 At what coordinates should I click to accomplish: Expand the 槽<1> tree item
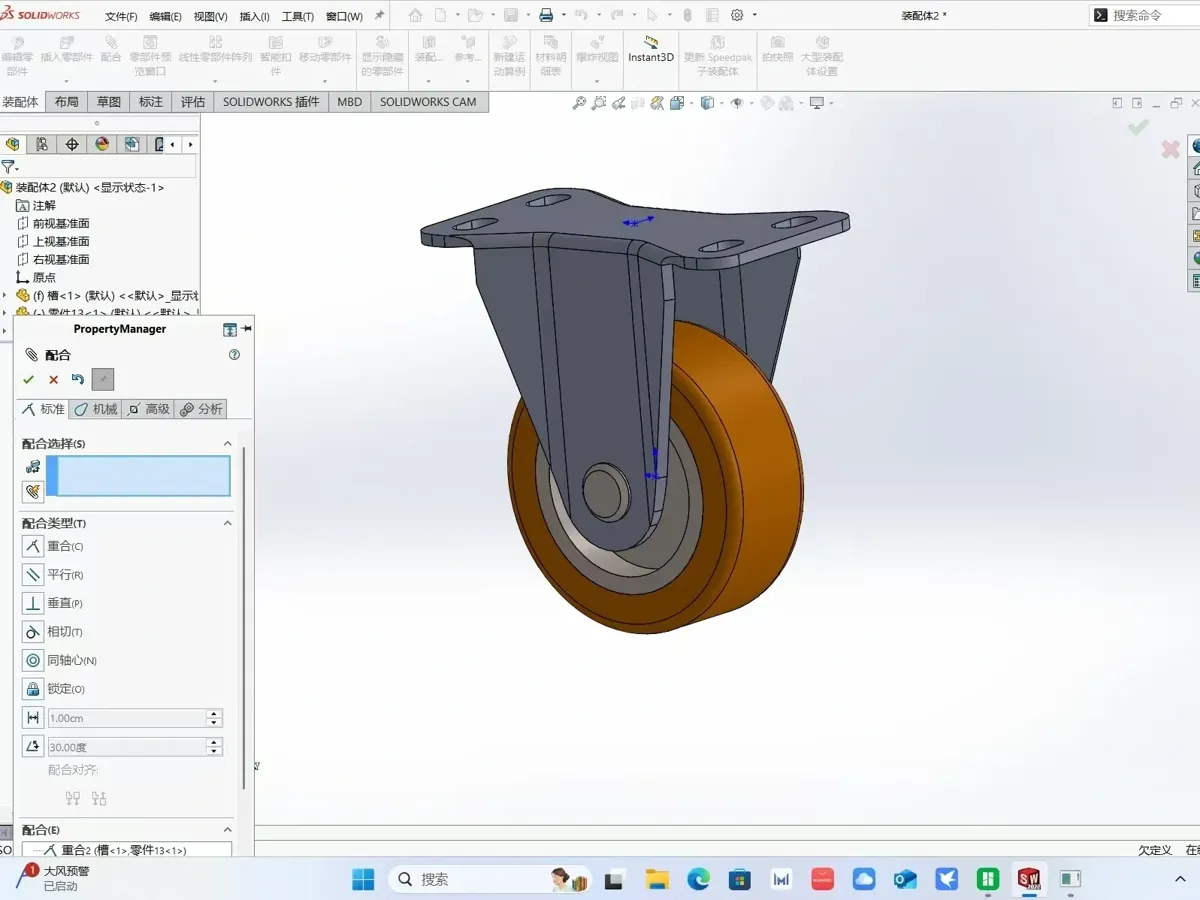click(x=5, y=295)
